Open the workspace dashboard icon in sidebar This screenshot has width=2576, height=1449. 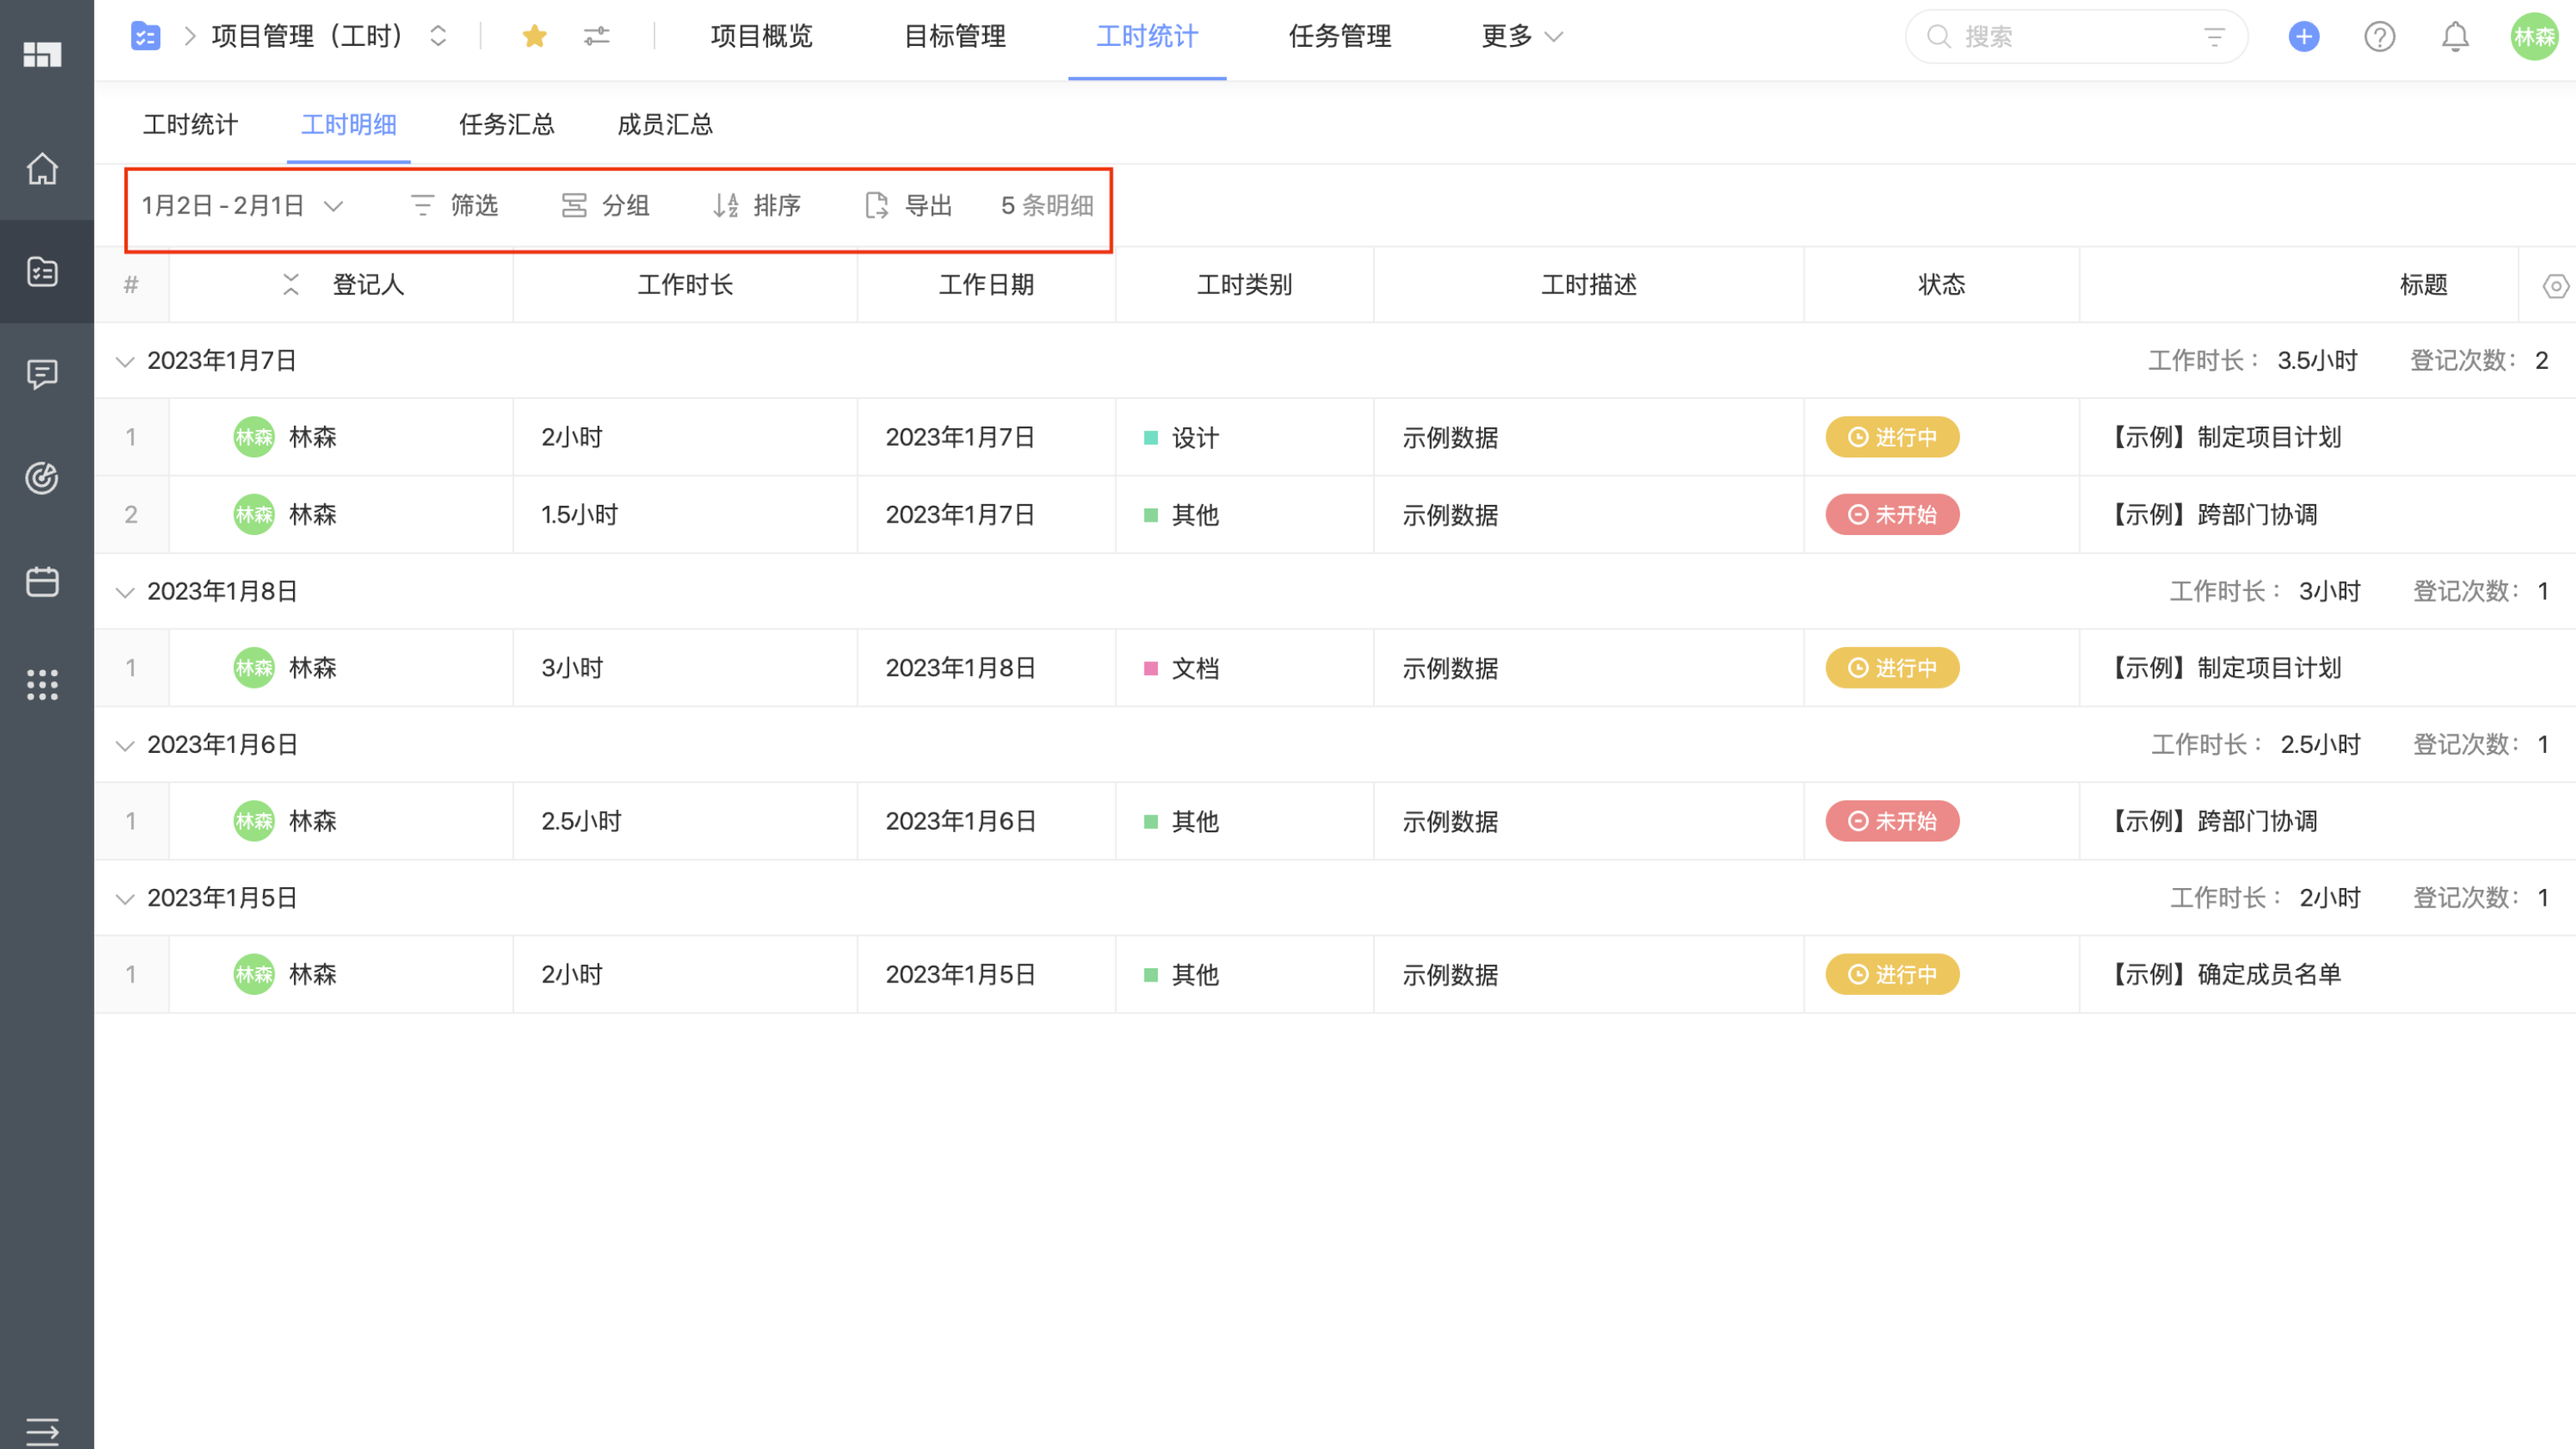(42, 54)
